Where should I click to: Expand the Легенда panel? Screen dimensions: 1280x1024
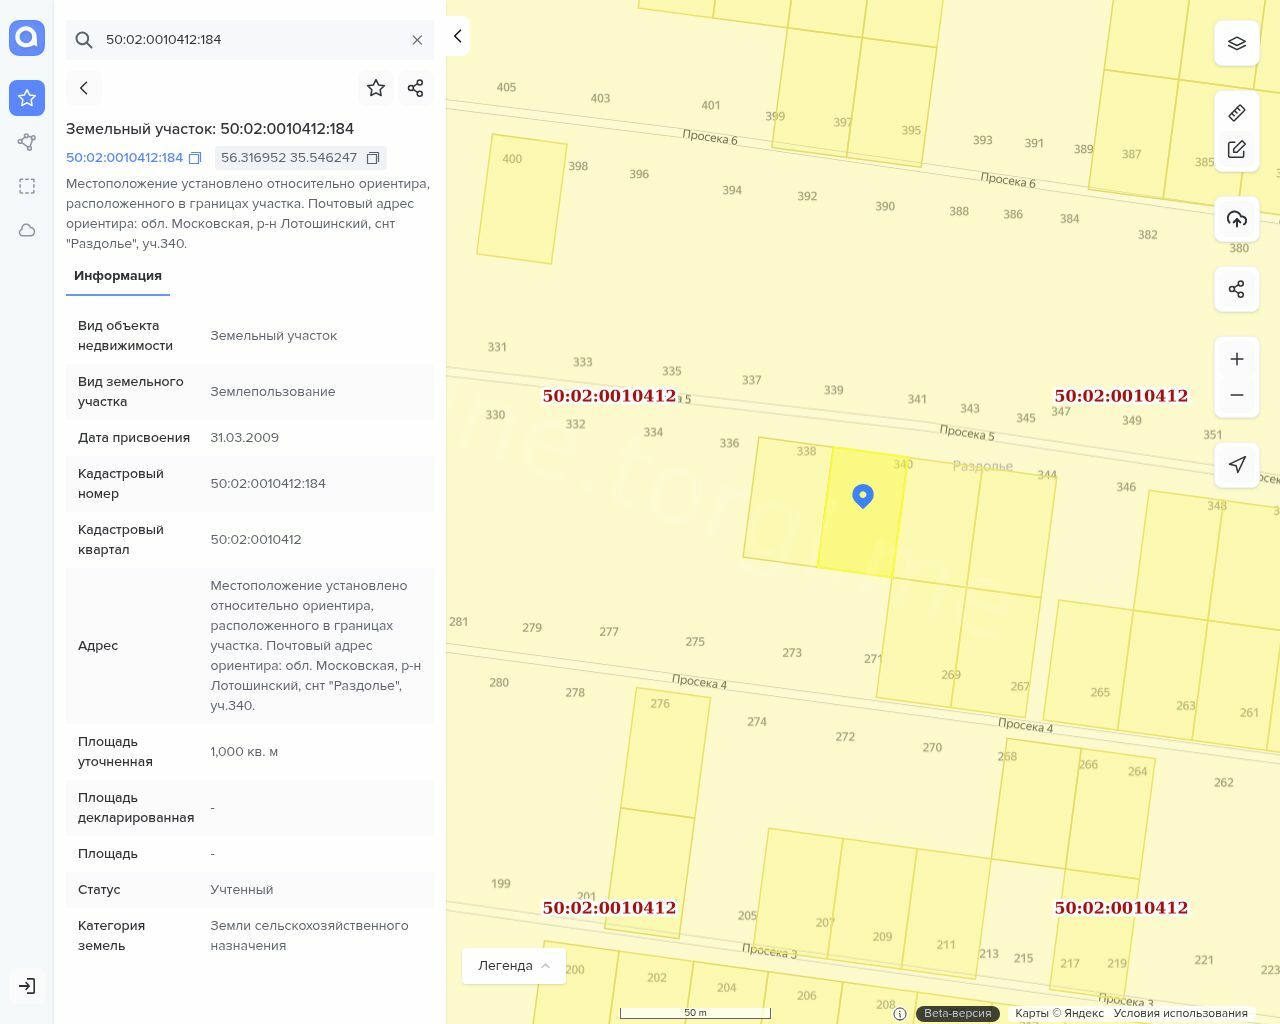point(514,966)
